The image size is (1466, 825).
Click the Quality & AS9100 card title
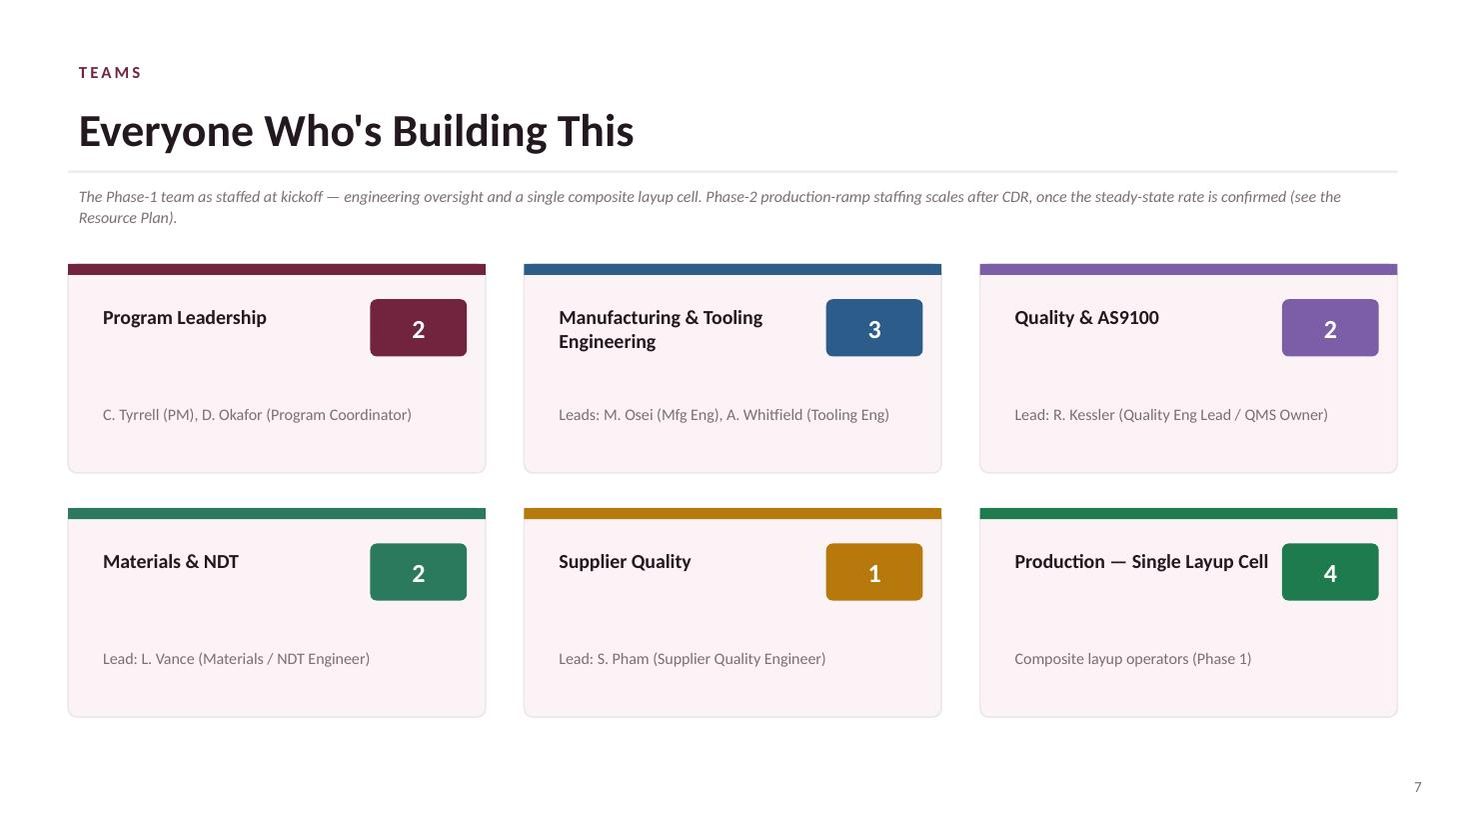pyautogui.click(x=1086, y=318)
